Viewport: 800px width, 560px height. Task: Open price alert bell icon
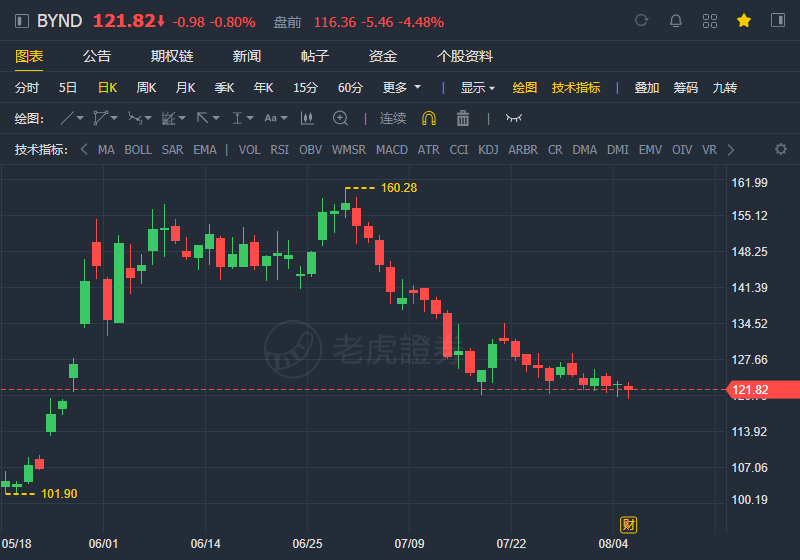click(x=676, y=21)
